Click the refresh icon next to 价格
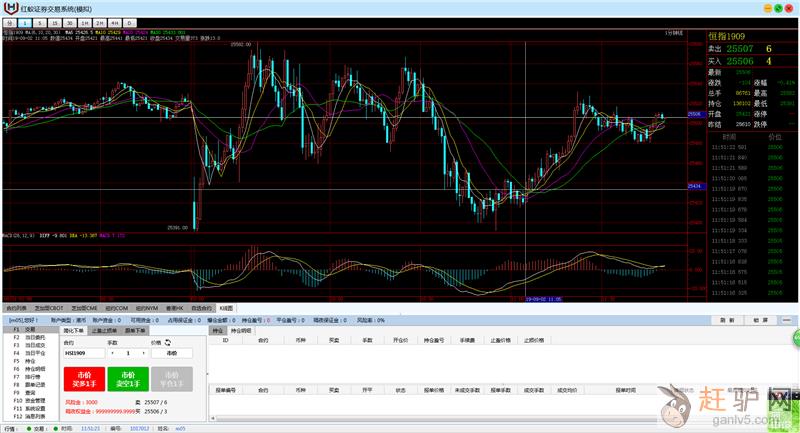Image resolution: width=800 pixels, height=433 pixels. [168, 341]
